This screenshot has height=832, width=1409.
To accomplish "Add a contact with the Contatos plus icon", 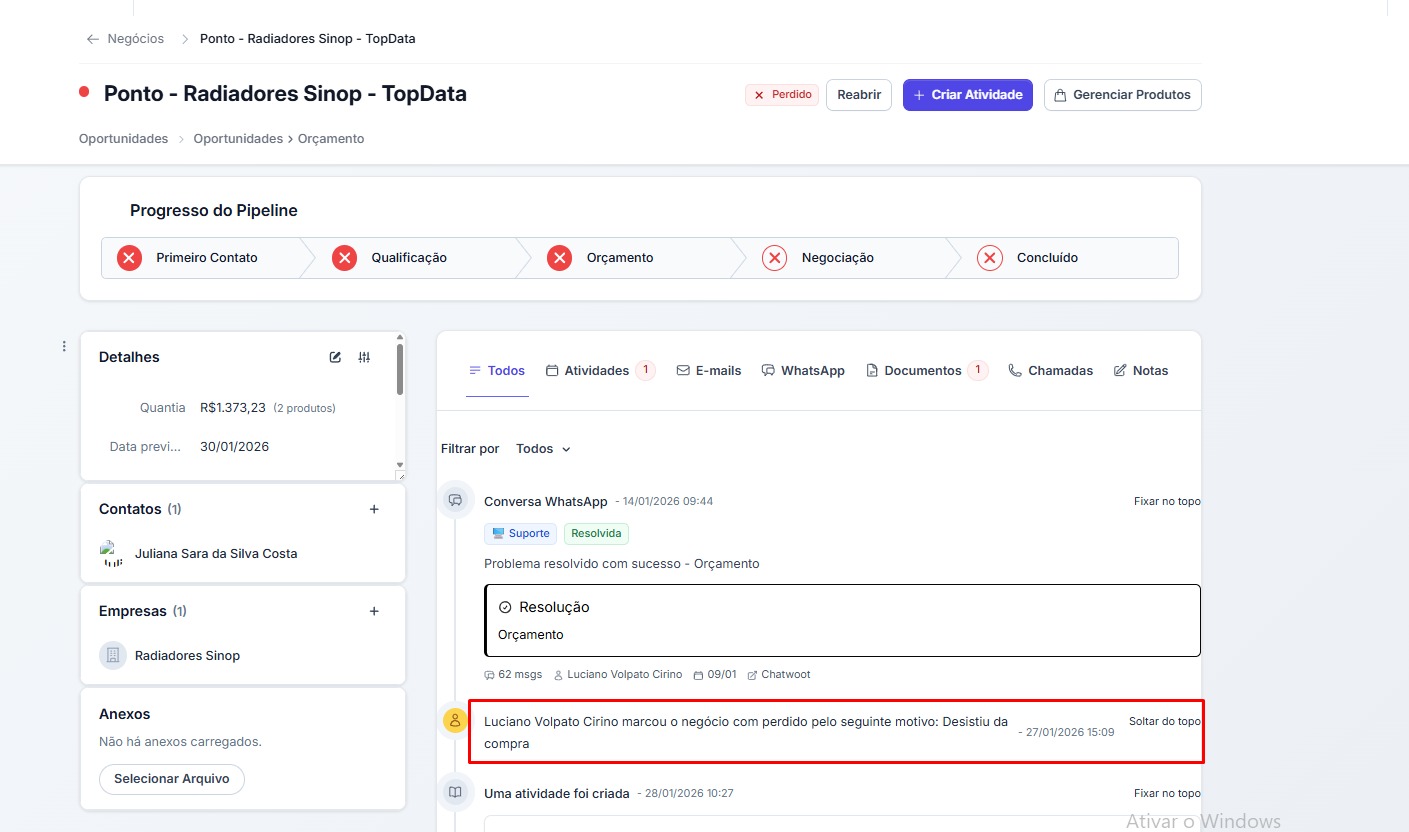I will (374, 509).
